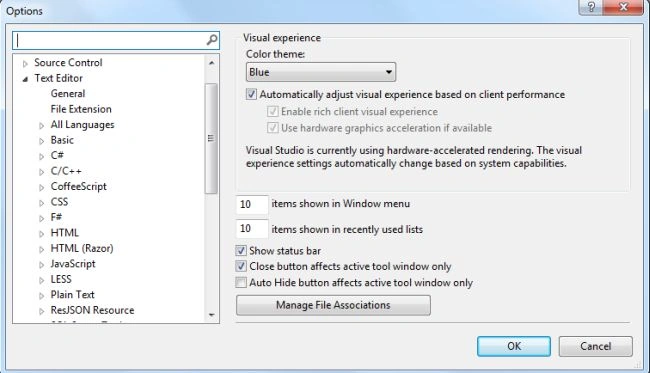Screen dimensions: 650x373
Task: Select Text Editor tree item label
Action: click(58, 78)
